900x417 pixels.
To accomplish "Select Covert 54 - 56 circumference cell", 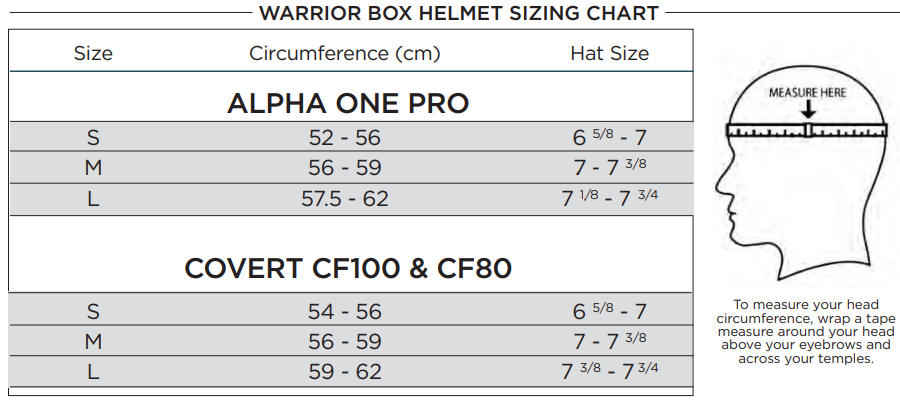I will (344, 311).
